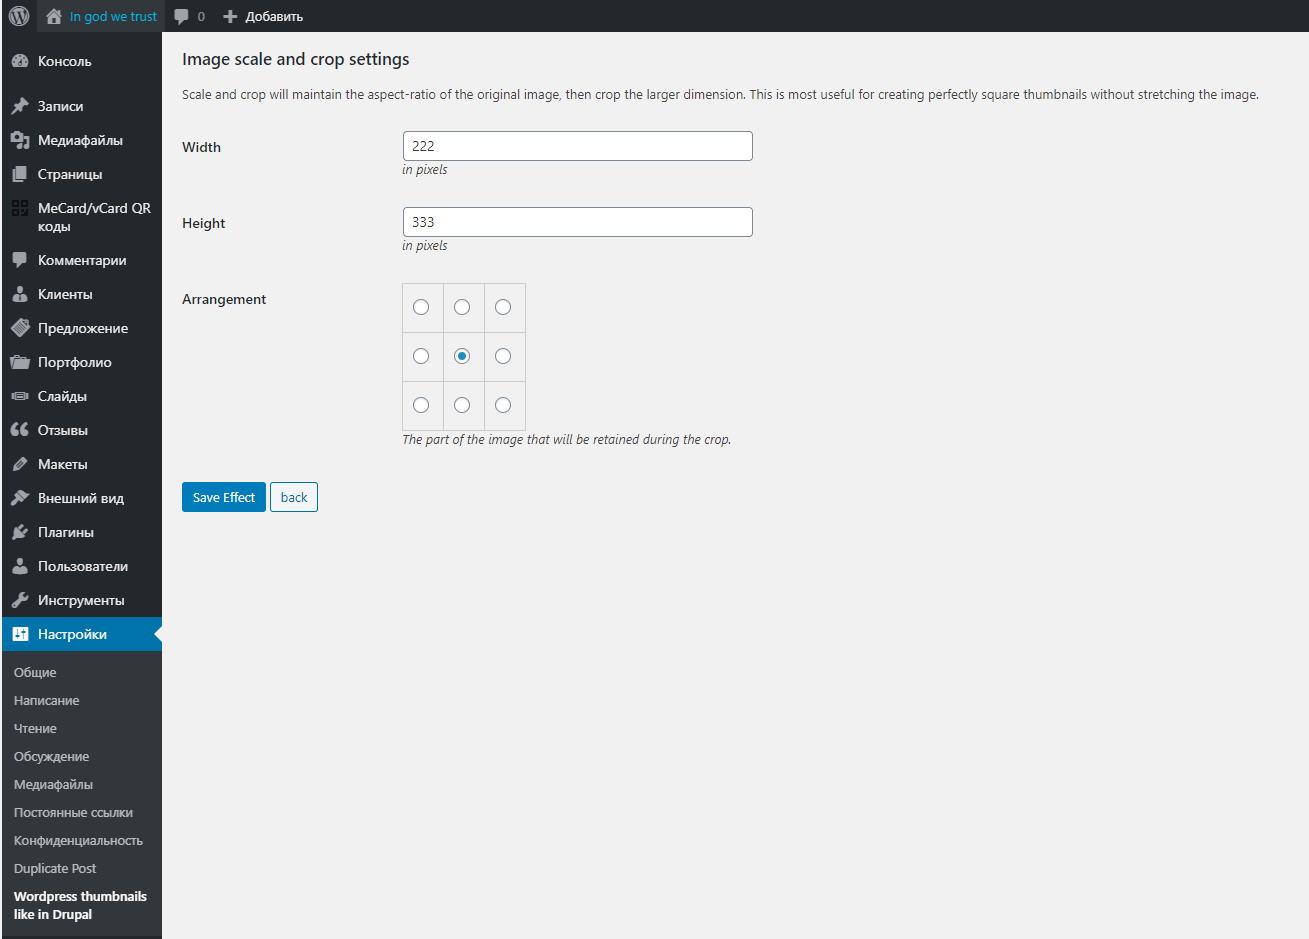This screenshot has width=1309, height=939.
Task: Click the WordPress logo icon
Action: (19, 16)
